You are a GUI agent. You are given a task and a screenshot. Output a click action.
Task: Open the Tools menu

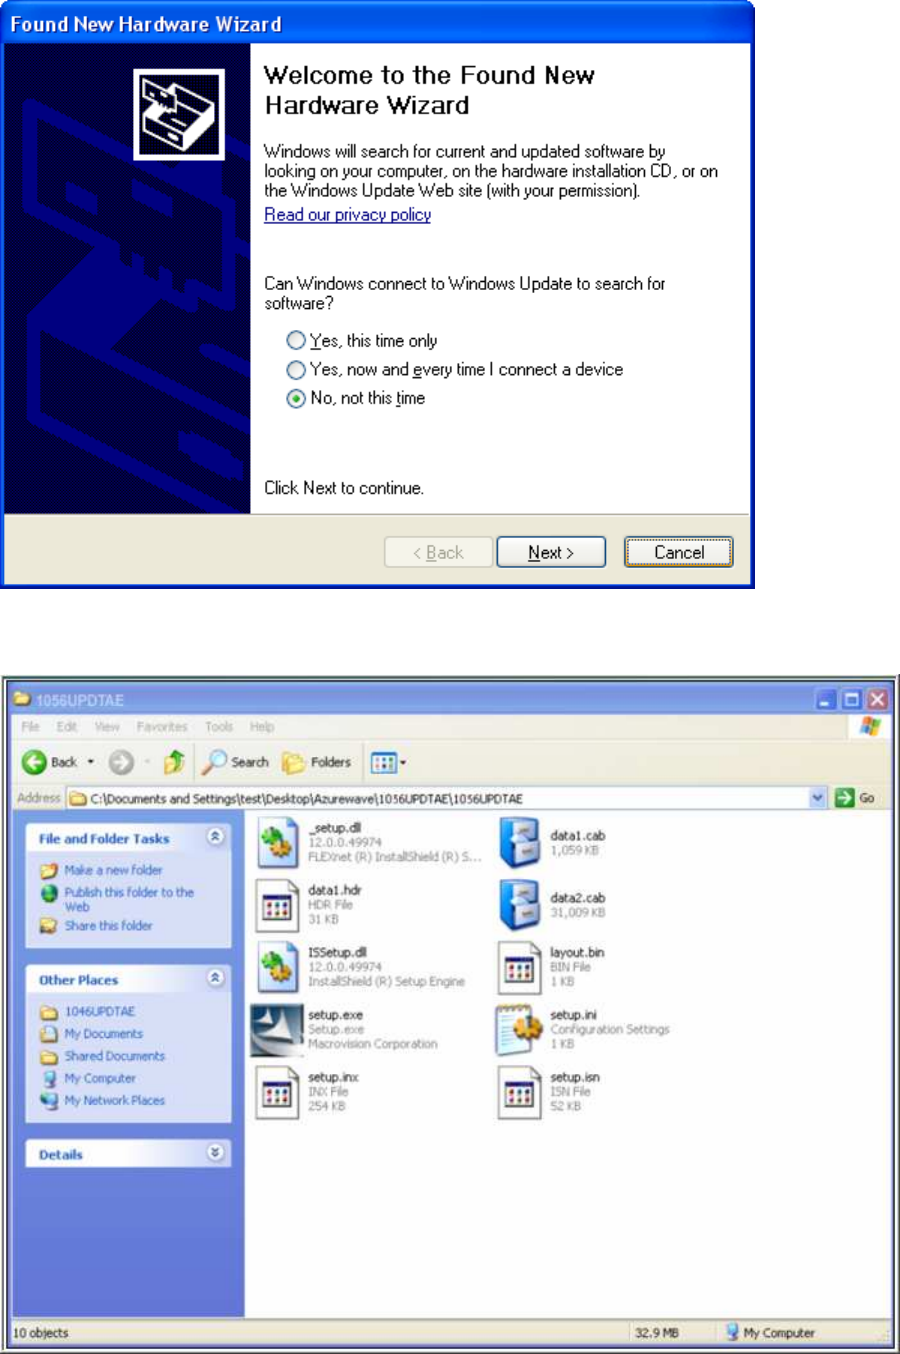(219, 727)
